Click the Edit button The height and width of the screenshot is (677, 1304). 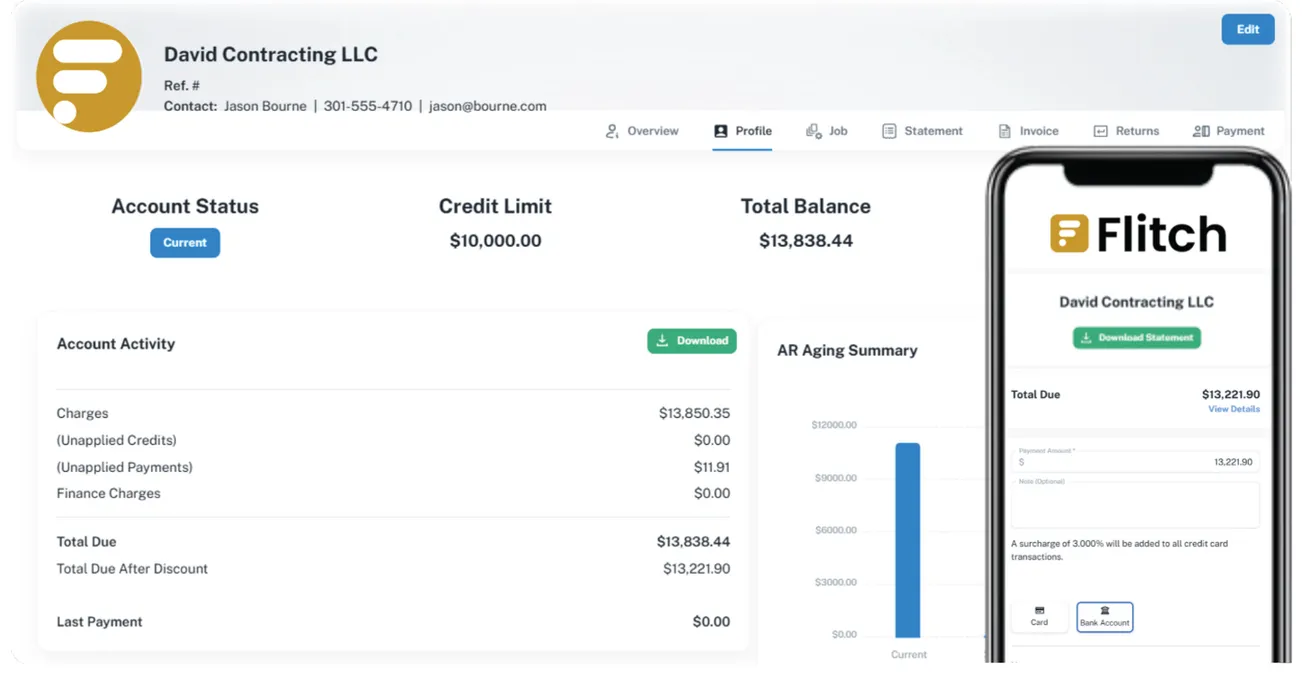[1247, 29]
